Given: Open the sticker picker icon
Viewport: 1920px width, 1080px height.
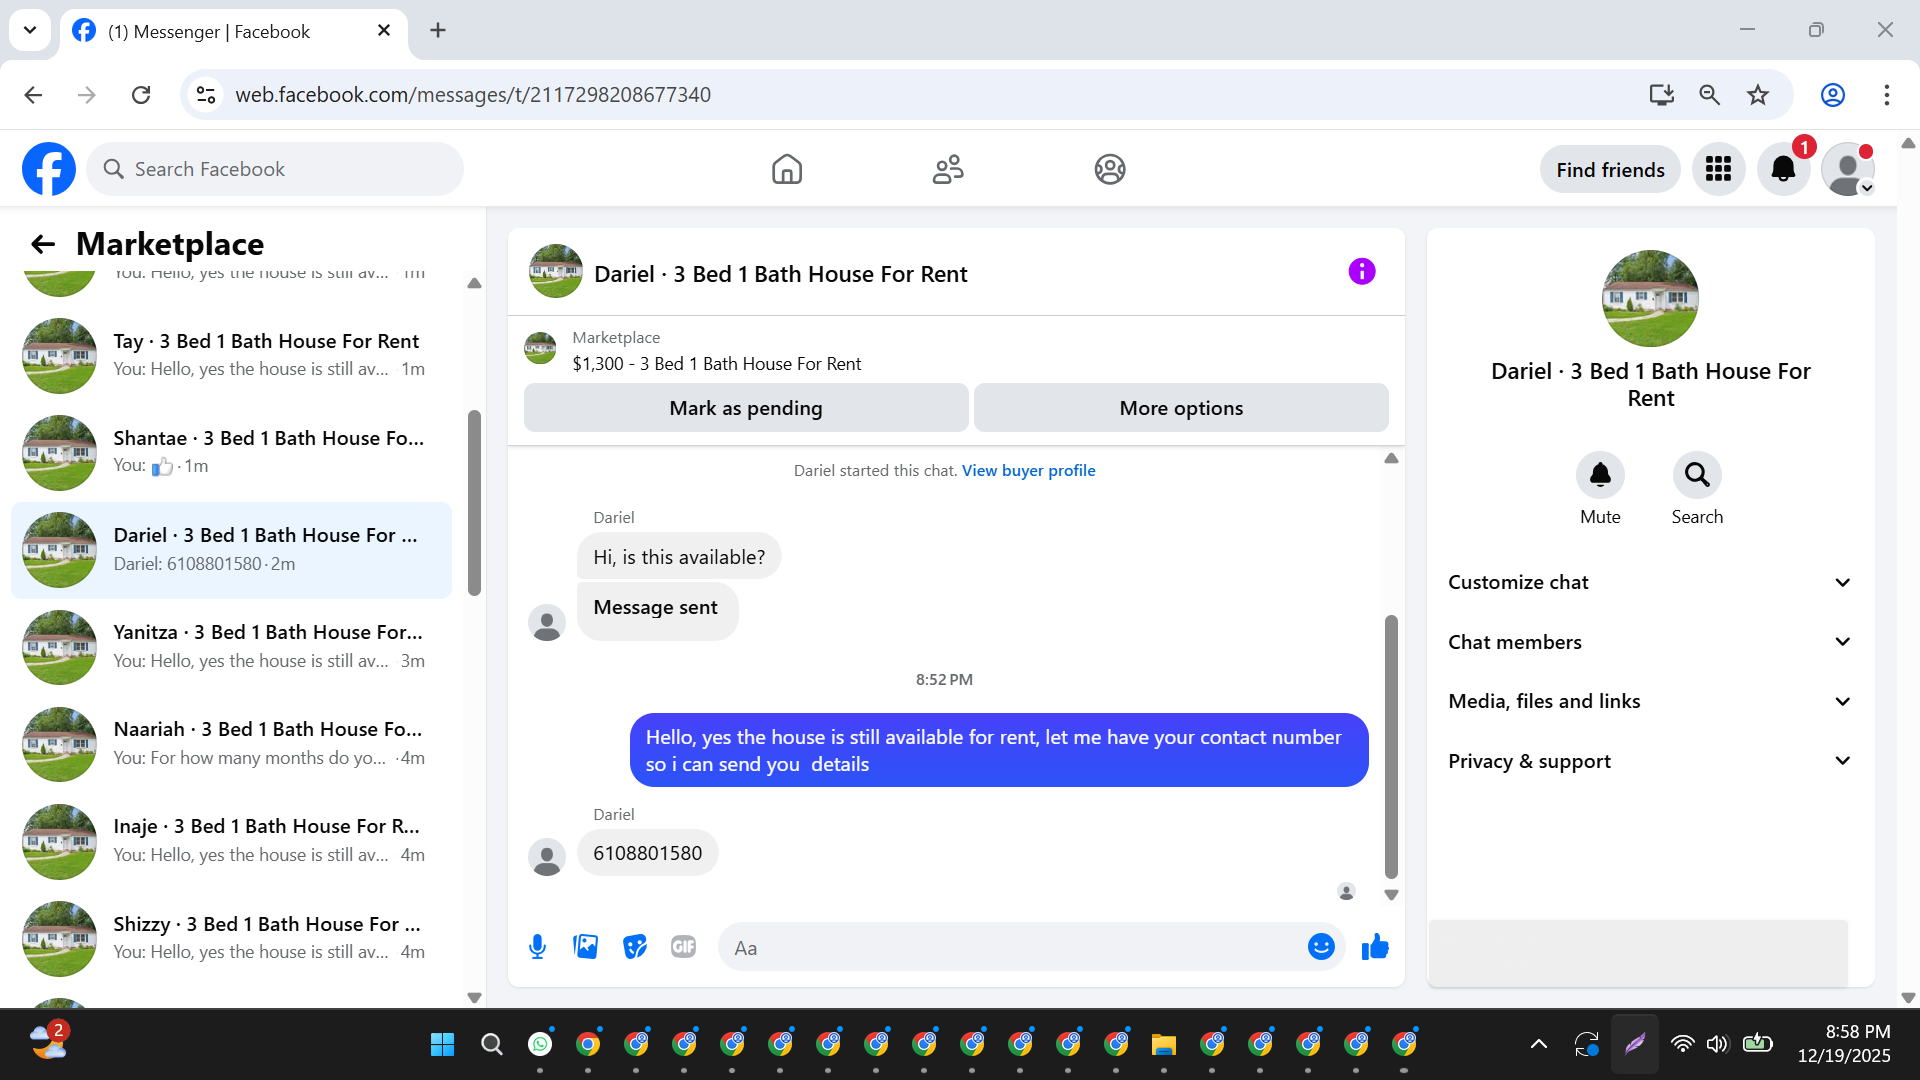Looking at the screenshot, I should [634, 946].
